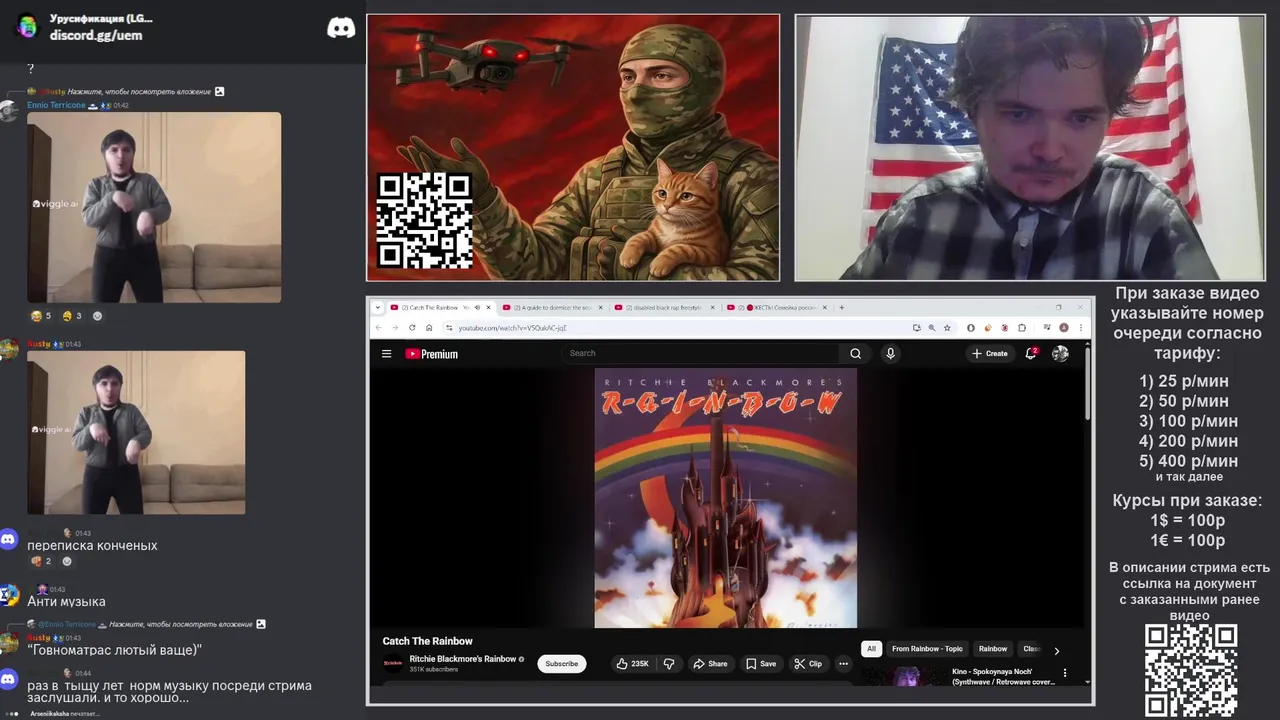Image resolution: width=1280 pixels, height=720 pixels.
Task: Open the YouTube notifications bell
Action: point(1031,353)
